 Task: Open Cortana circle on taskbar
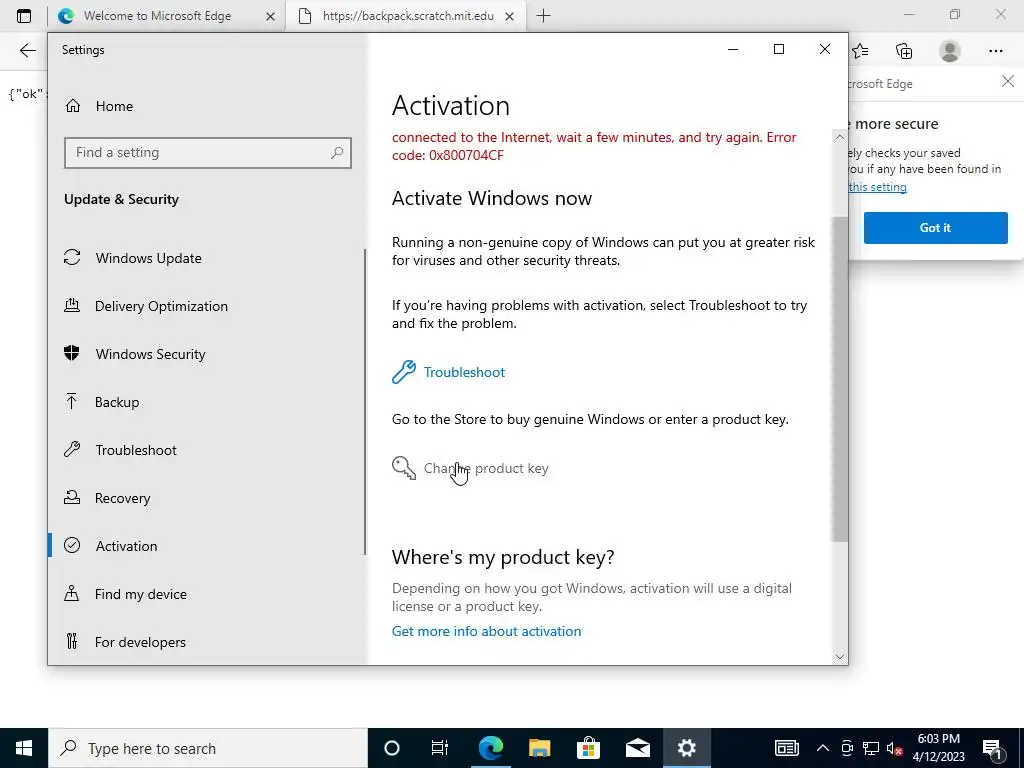(x=392, y=748)
